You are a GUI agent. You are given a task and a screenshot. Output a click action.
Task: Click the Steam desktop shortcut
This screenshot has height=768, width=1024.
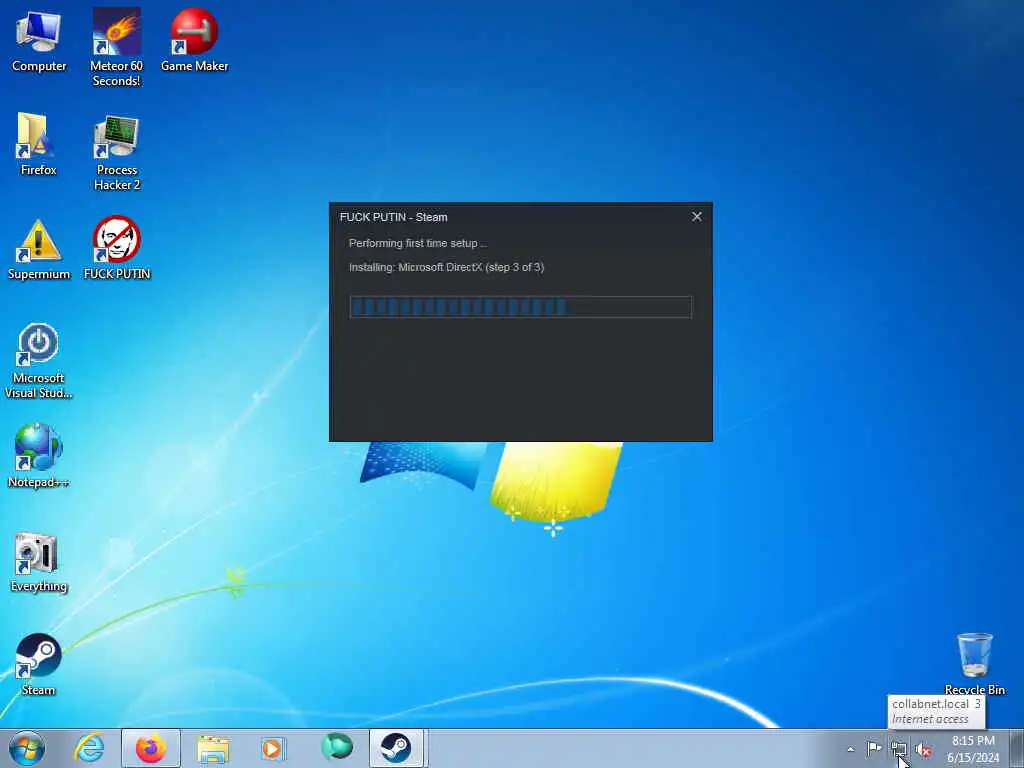pyautogui.click(x=39, y=665)
